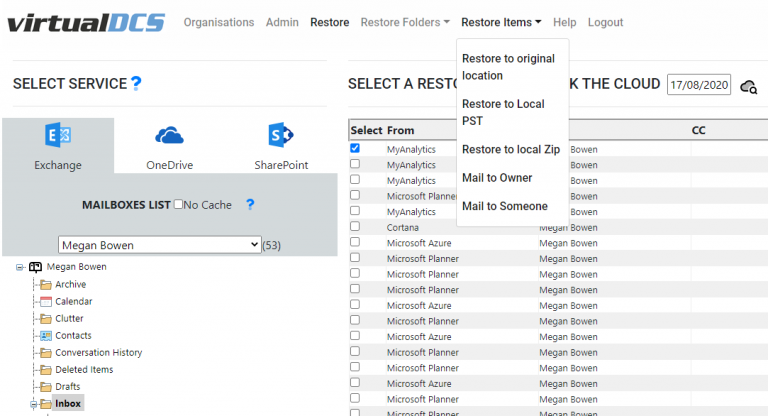Select the Clutter folder in tree
The height and width of the screenshot is (416, 768).
point(69,319)
